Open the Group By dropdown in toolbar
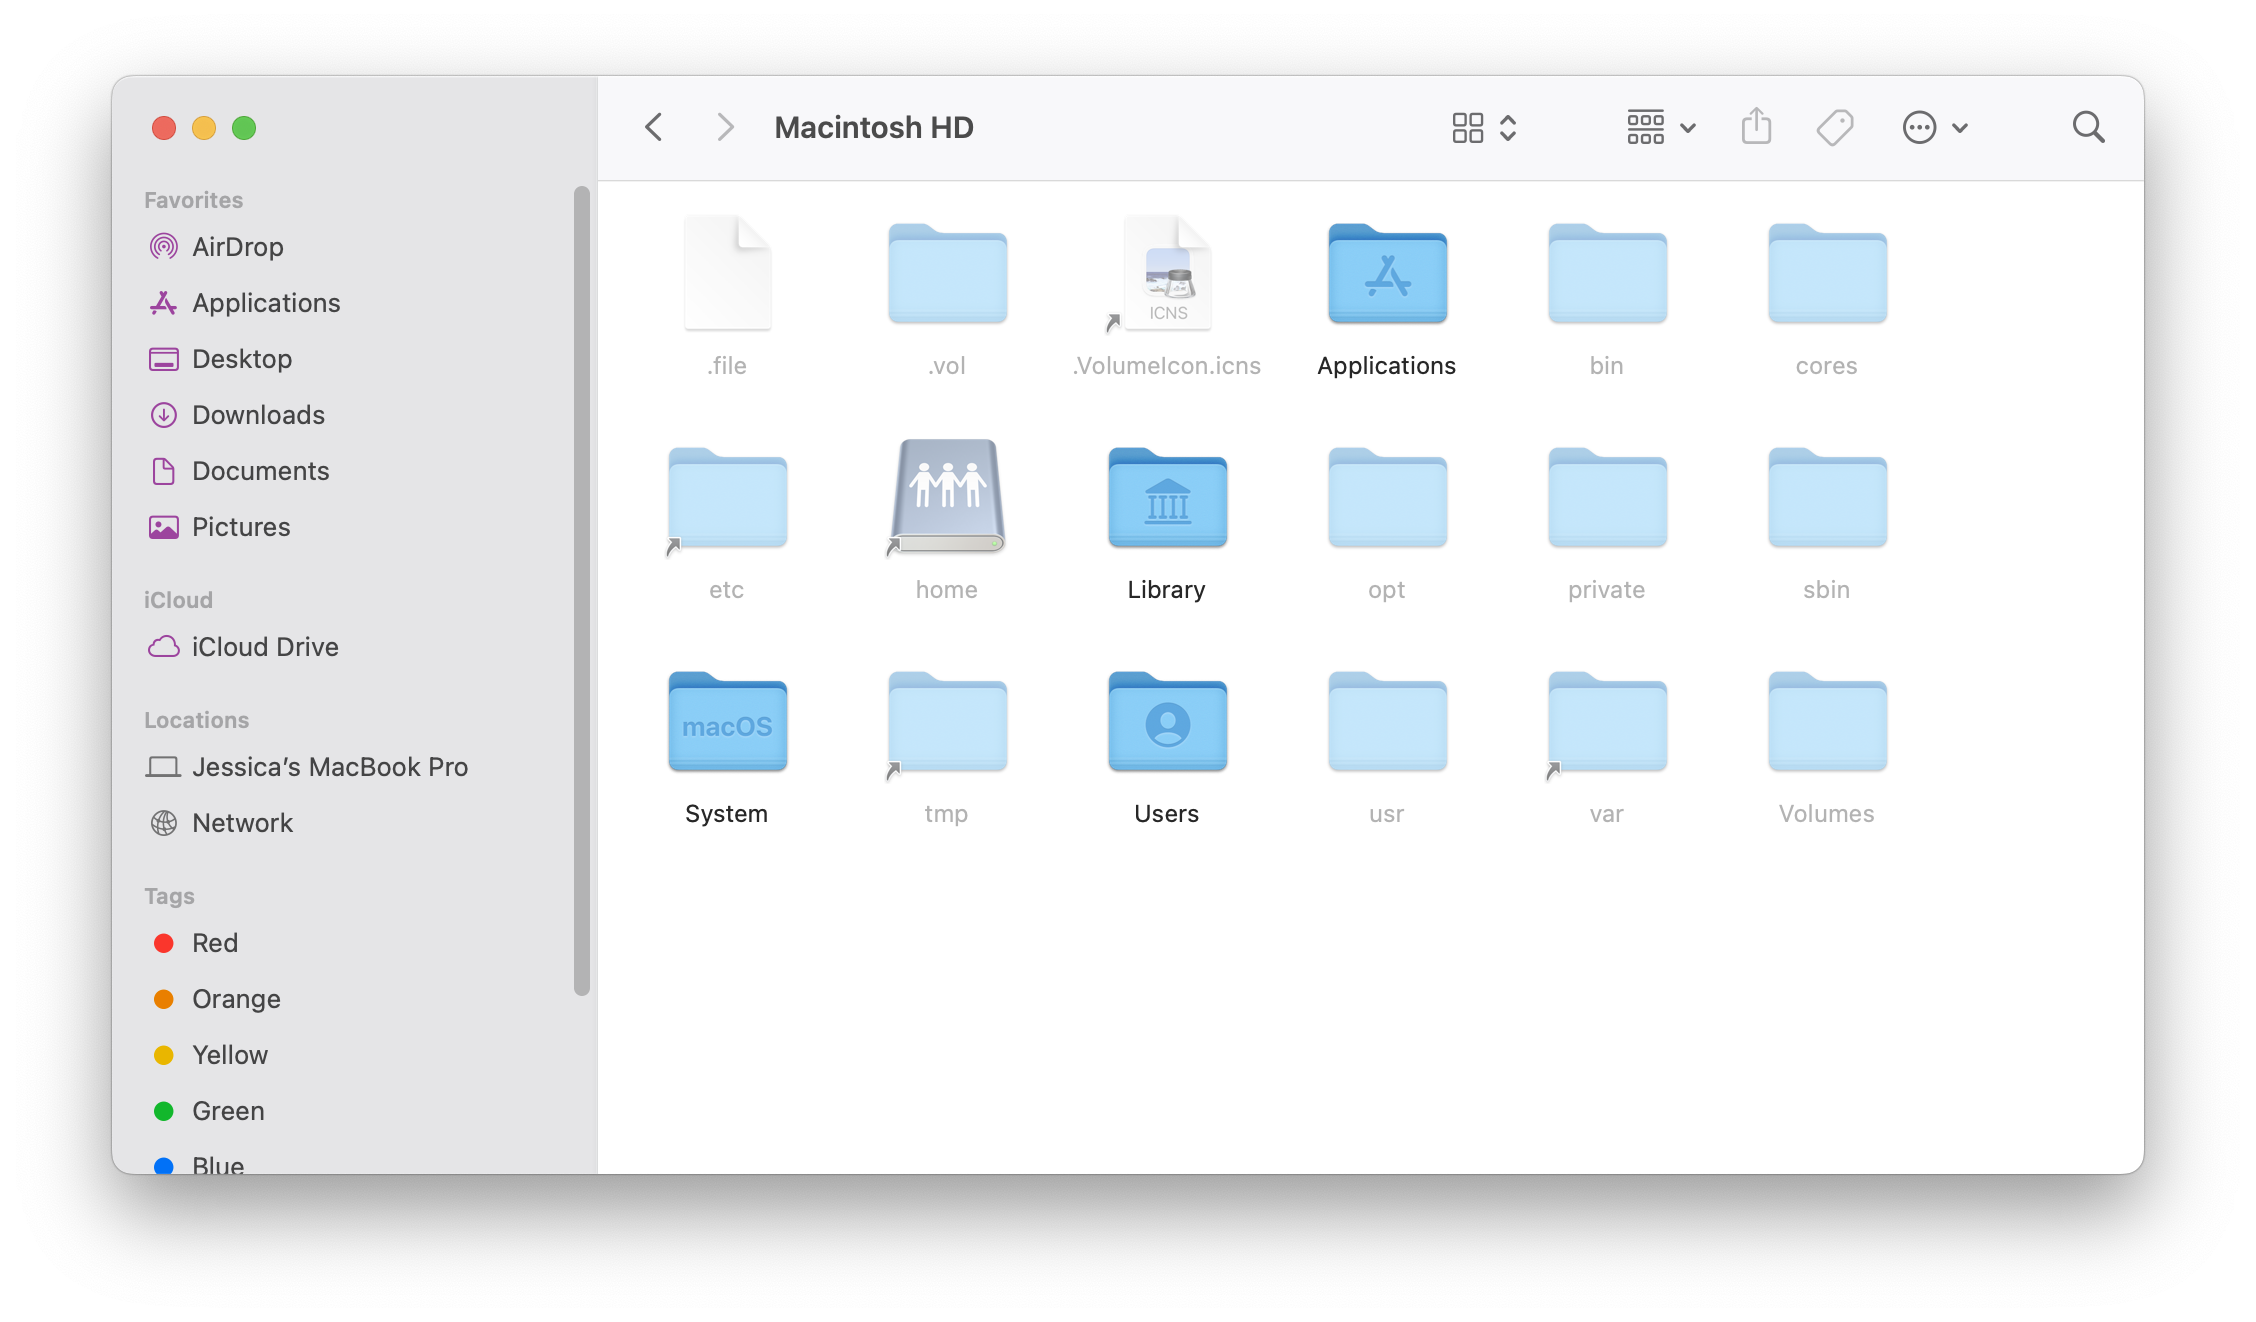Viewport: 2256px width, 1322px height. [x=1661, y=128]
